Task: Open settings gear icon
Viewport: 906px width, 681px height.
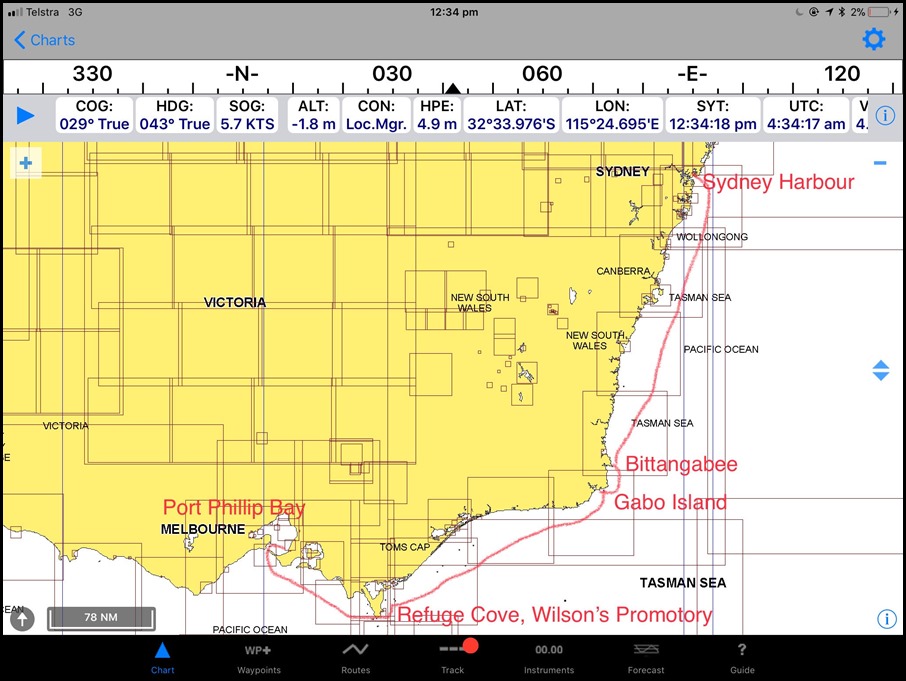Action: tap(874, 39)
